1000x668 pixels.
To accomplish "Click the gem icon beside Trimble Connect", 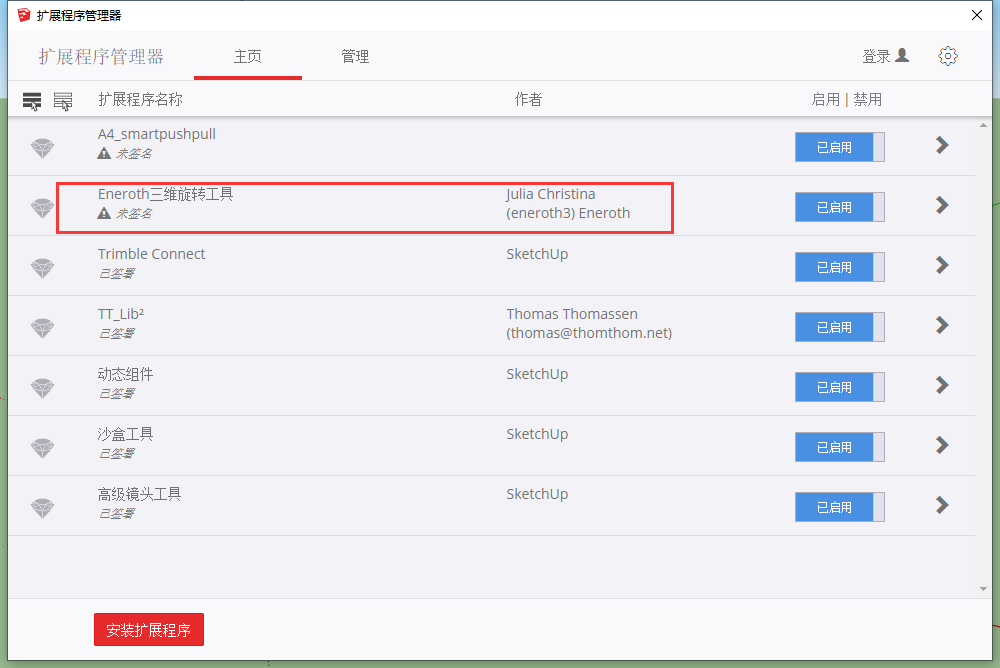I will coord(43,269).
